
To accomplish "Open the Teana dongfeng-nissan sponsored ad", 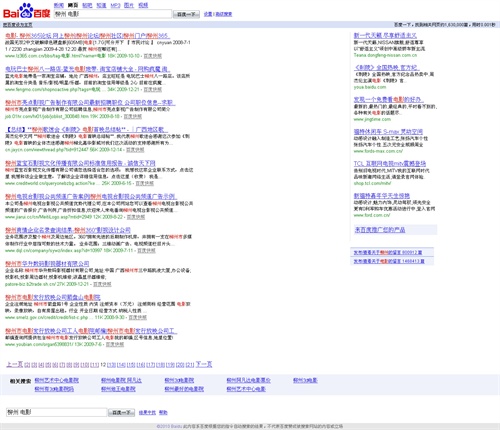I will (x=385, y=35).
